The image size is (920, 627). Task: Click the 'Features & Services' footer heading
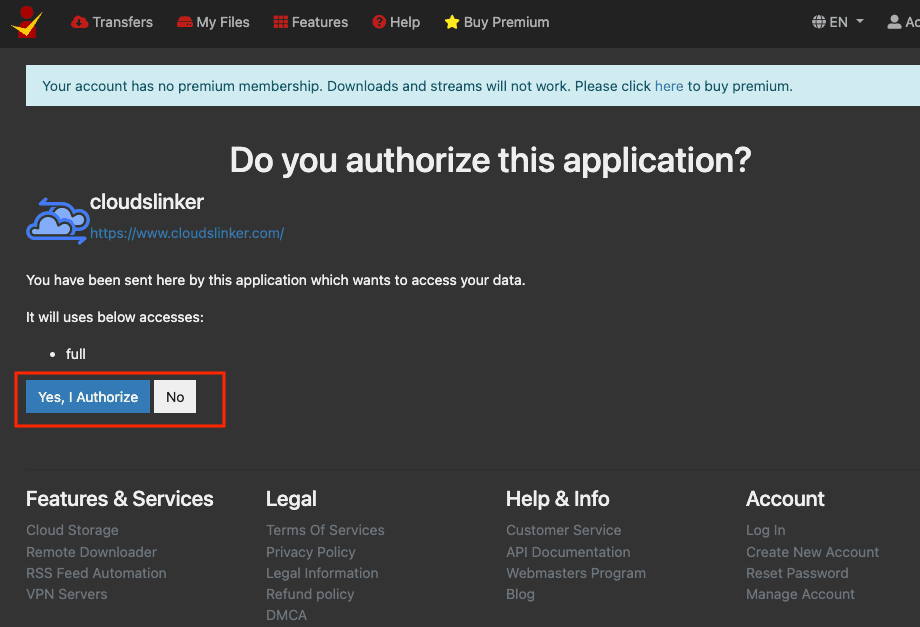120,499
